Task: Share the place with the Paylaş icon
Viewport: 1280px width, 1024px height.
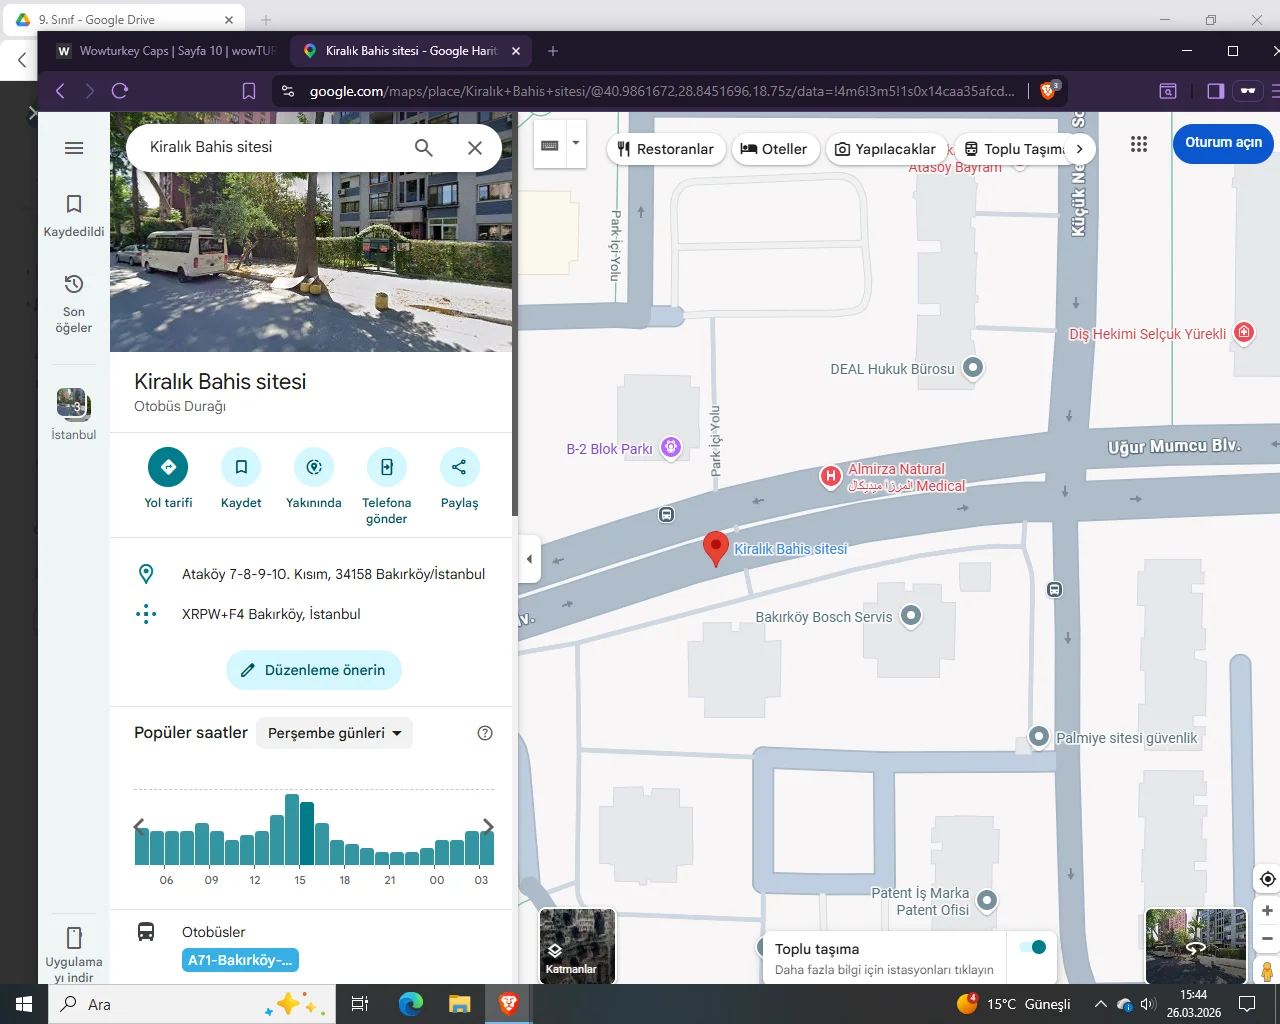Action: (x=459, y=467)
